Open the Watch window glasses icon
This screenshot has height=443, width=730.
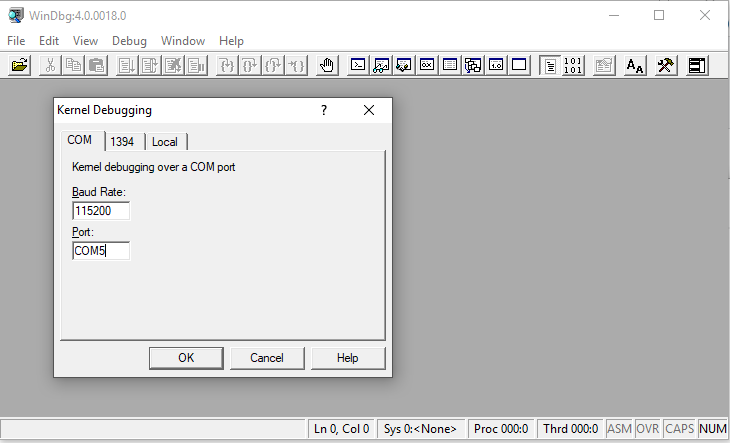tap(381, 65)
